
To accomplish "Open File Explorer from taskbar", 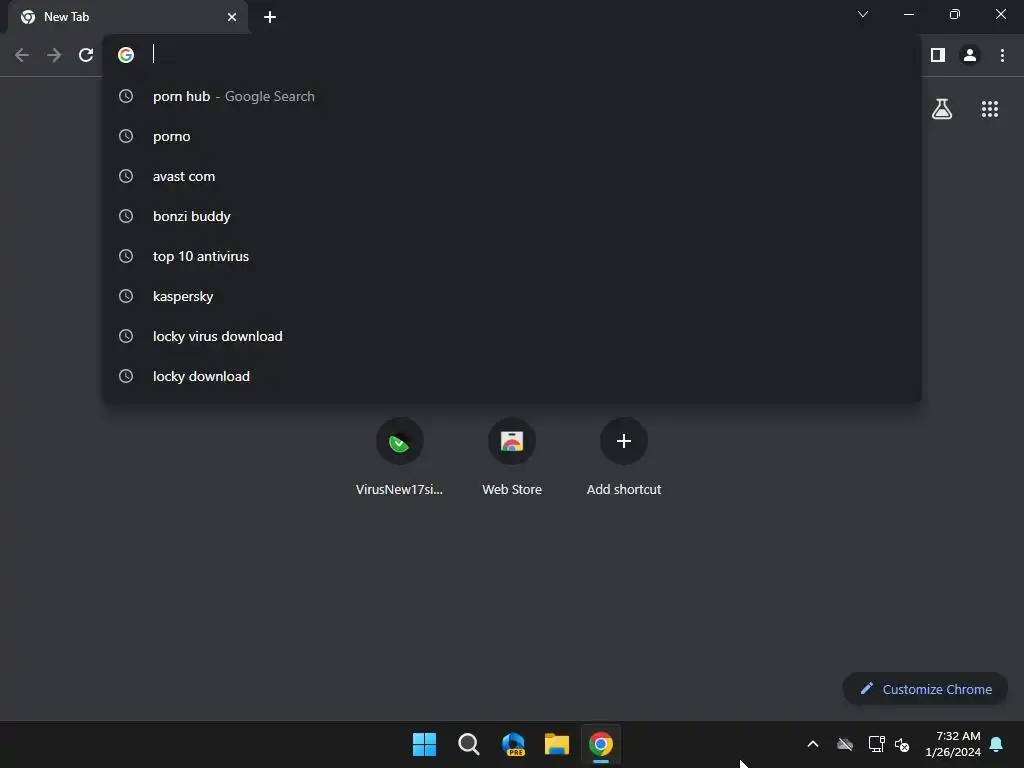I will pyautogui.click(x=557, y=744).
